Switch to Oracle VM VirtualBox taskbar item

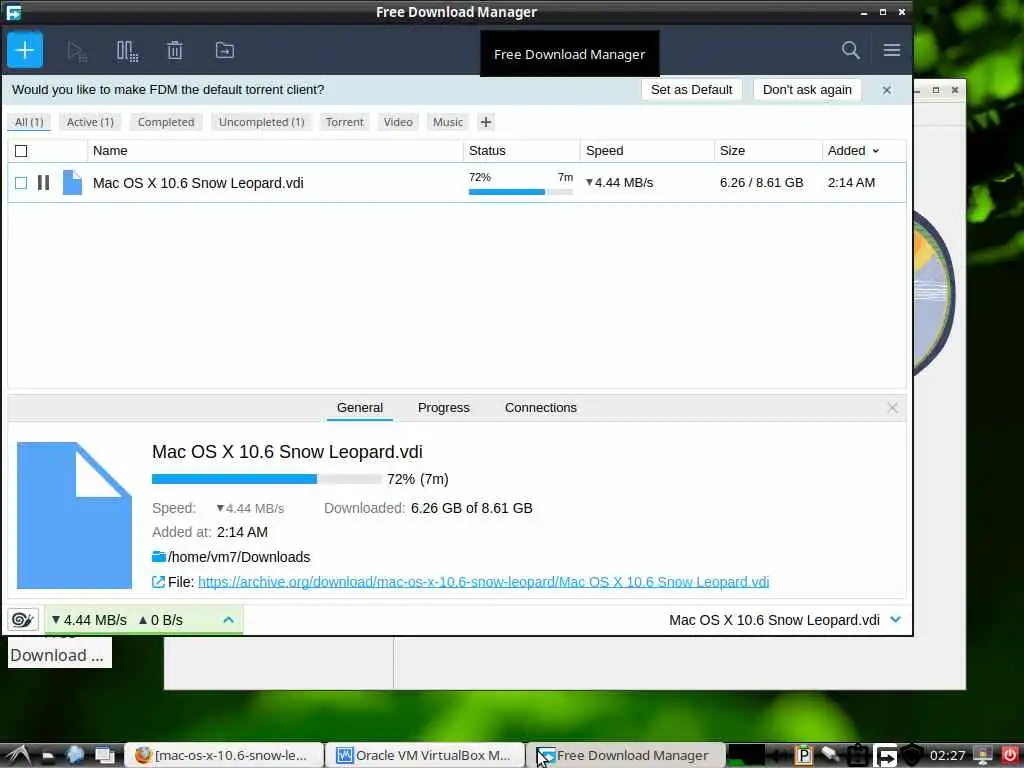coord(425,756)
